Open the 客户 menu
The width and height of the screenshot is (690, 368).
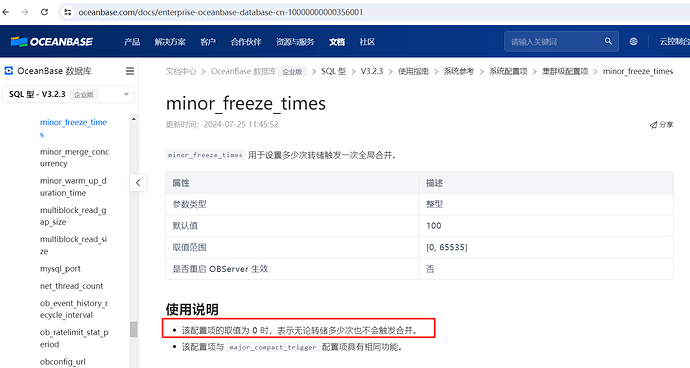(x=208, y=42)
